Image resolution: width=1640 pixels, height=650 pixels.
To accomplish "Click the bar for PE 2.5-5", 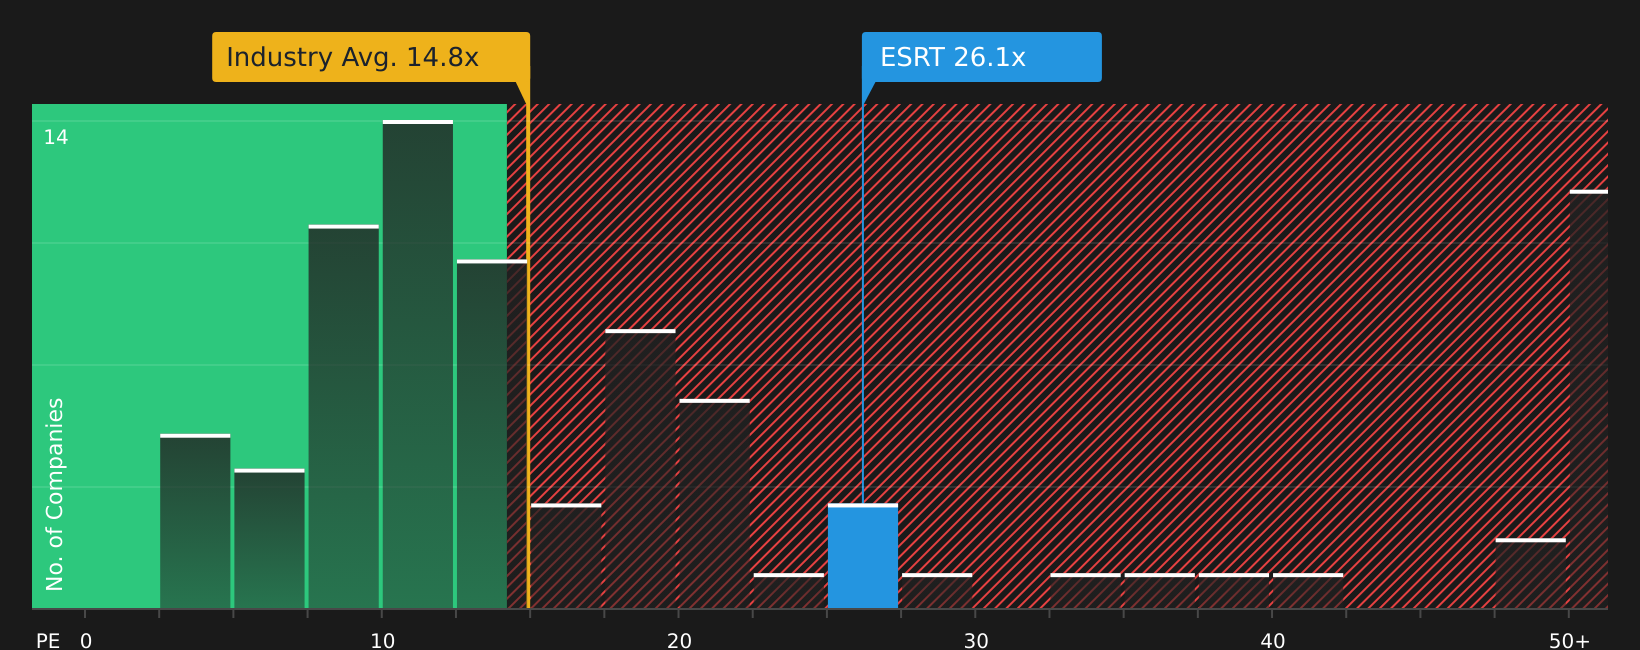I will coord(195,521).
